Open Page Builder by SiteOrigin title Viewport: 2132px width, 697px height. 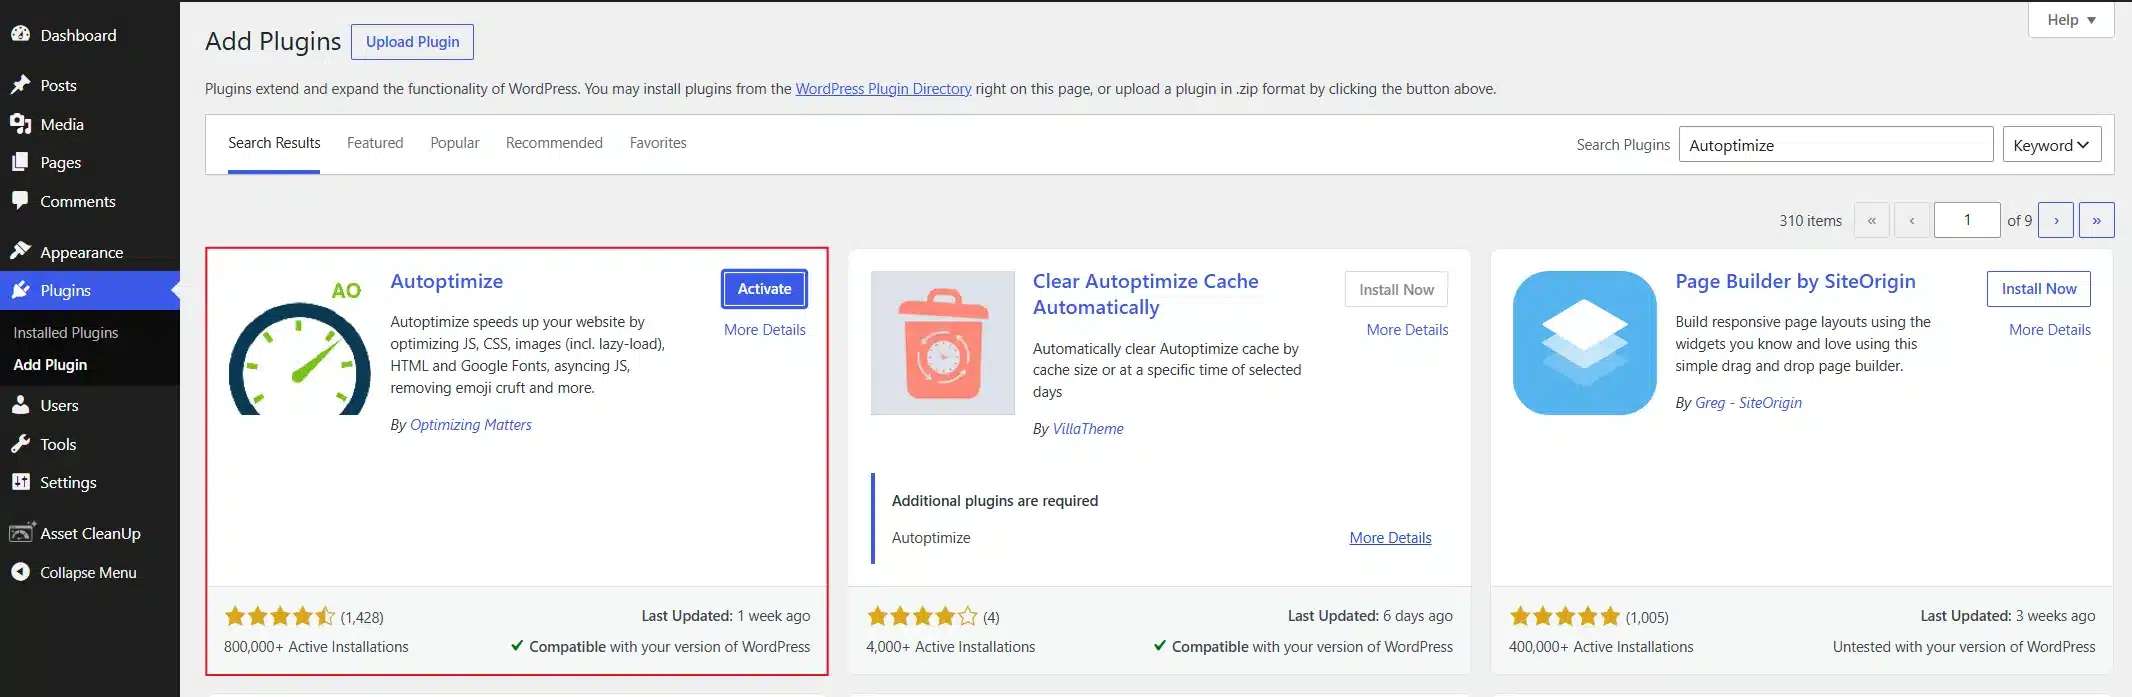pos(1795,281)
